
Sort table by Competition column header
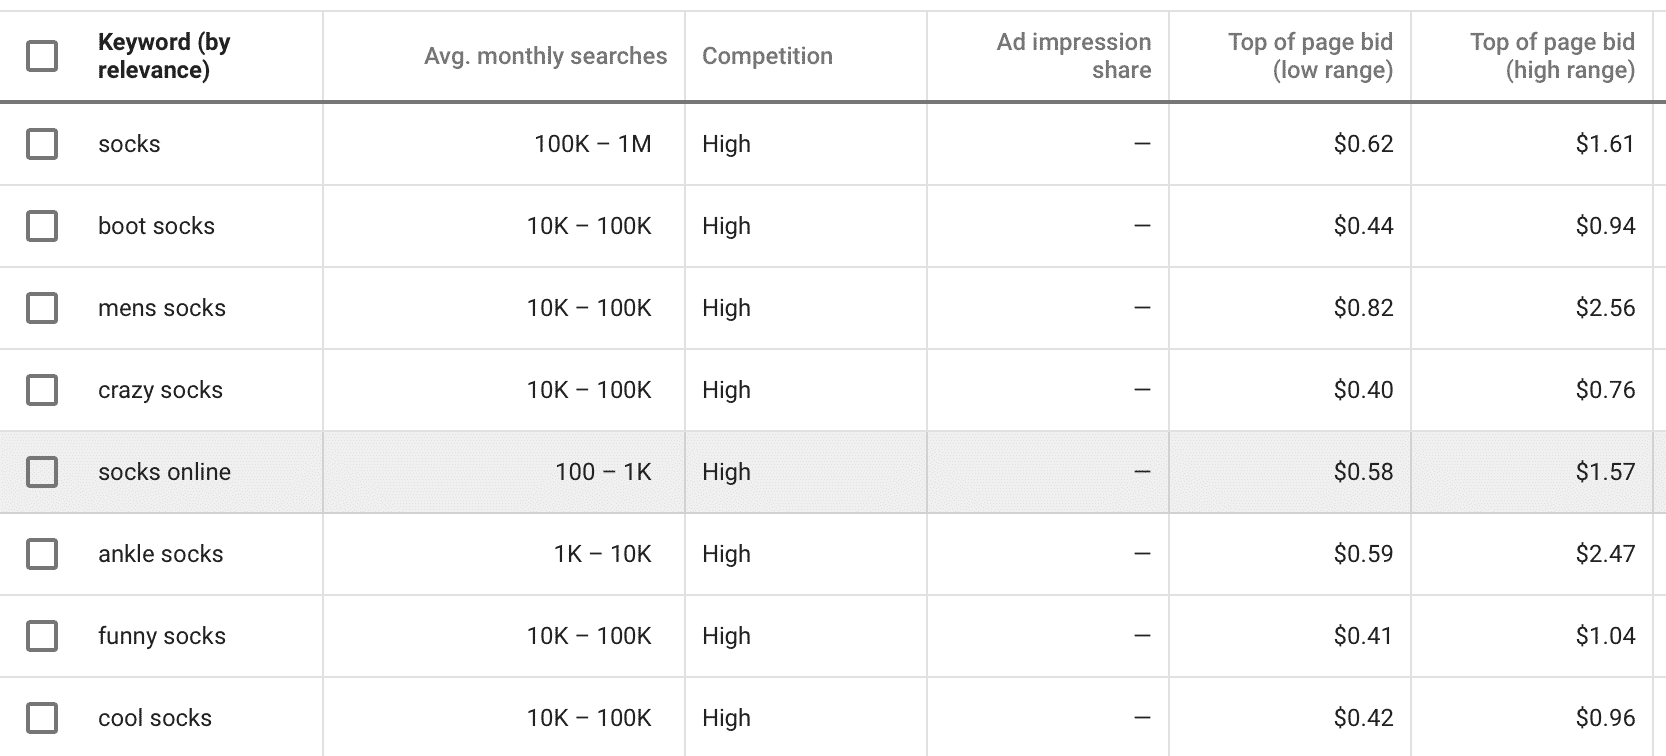767,56
